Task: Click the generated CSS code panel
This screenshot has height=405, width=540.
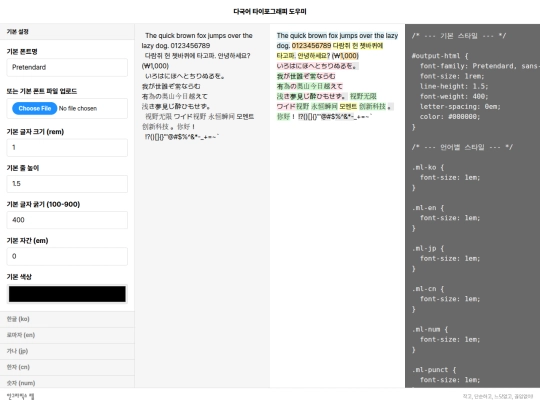Action: point(472,206)
